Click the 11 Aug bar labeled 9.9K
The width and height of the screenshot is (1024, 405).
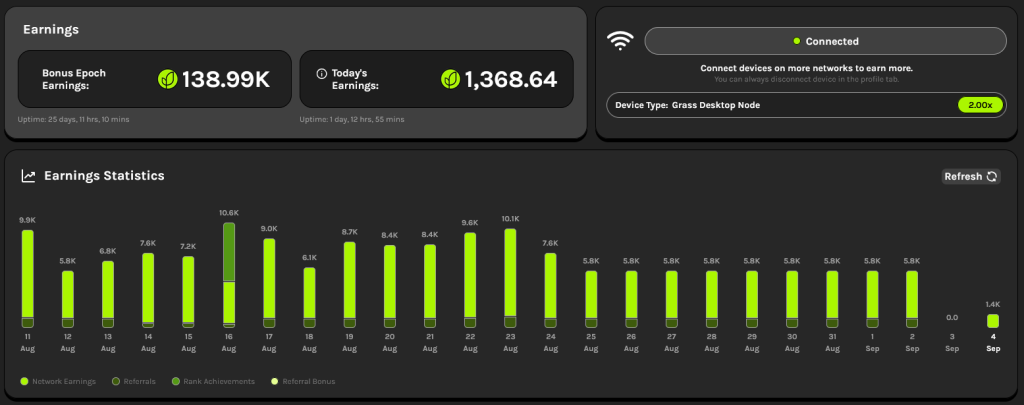pos(27,279)
